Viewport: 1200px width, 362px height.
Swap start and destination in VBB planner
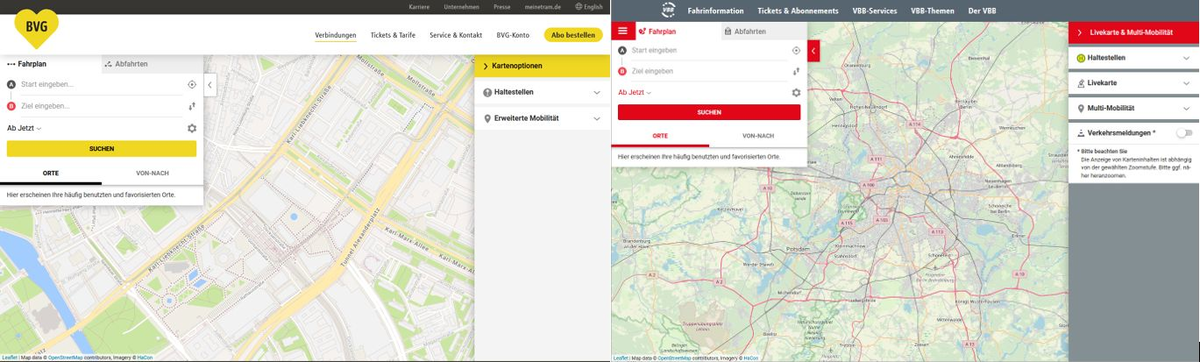click(796, 71)
